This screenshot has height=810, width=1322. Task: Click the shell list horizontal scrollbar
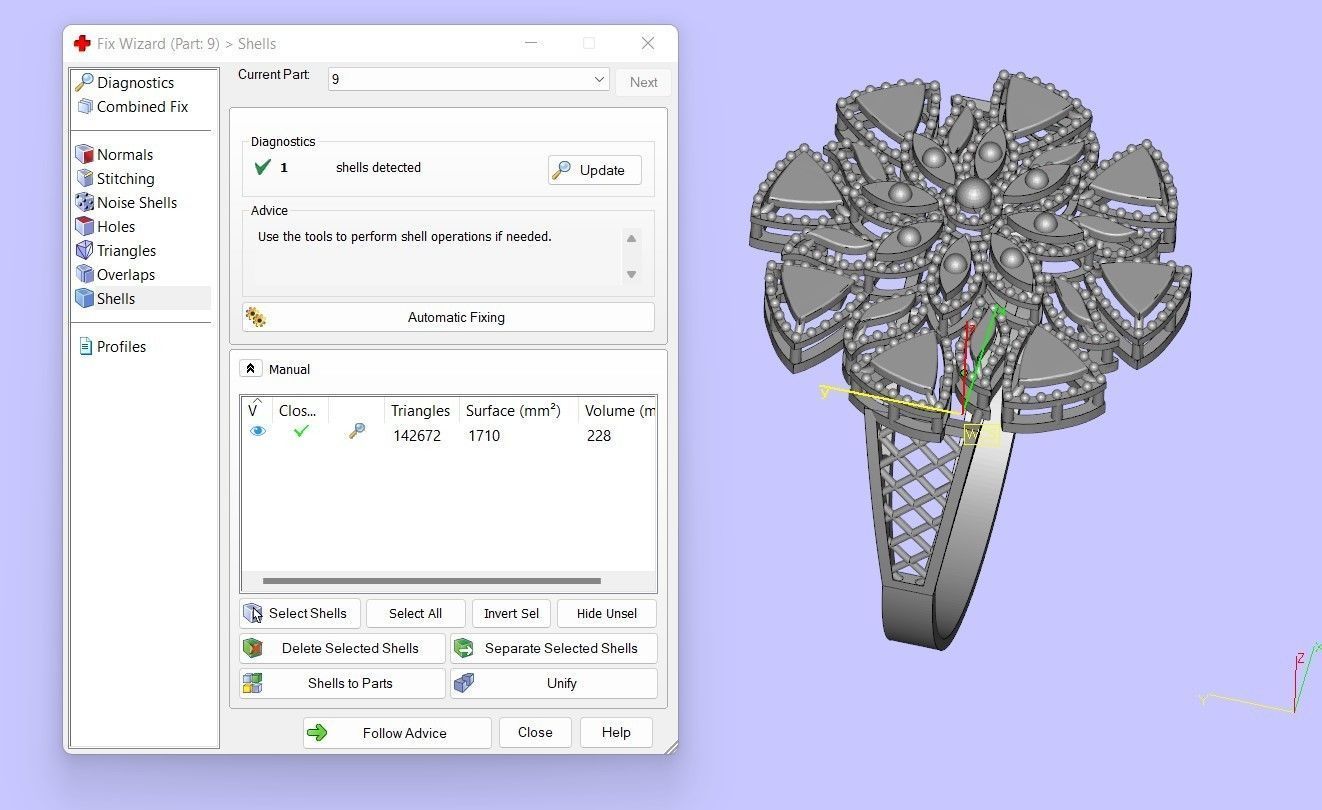click(432, 581)
